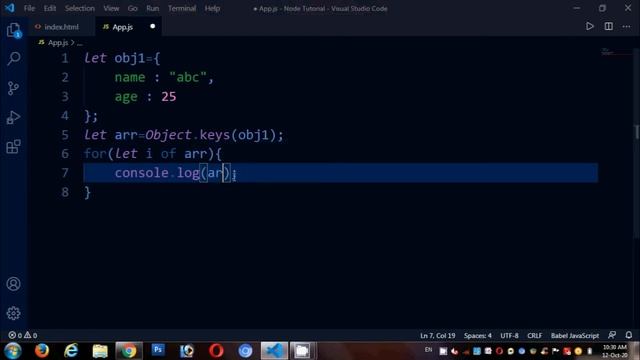This screenshot has height=360, width=640.
Task: Switch to the index.html tab
Action: pos(61,27)
